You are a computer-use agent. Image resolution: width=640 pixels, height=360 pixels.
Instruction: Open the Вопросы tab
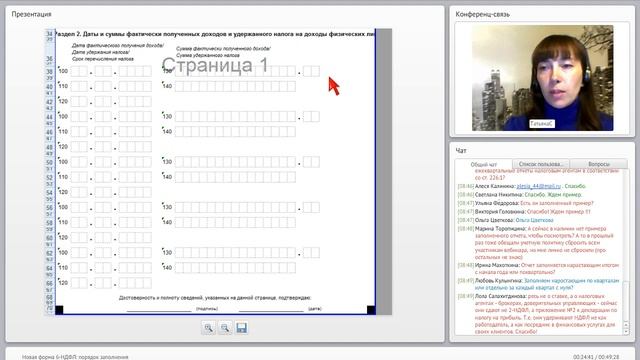(598, 164)
